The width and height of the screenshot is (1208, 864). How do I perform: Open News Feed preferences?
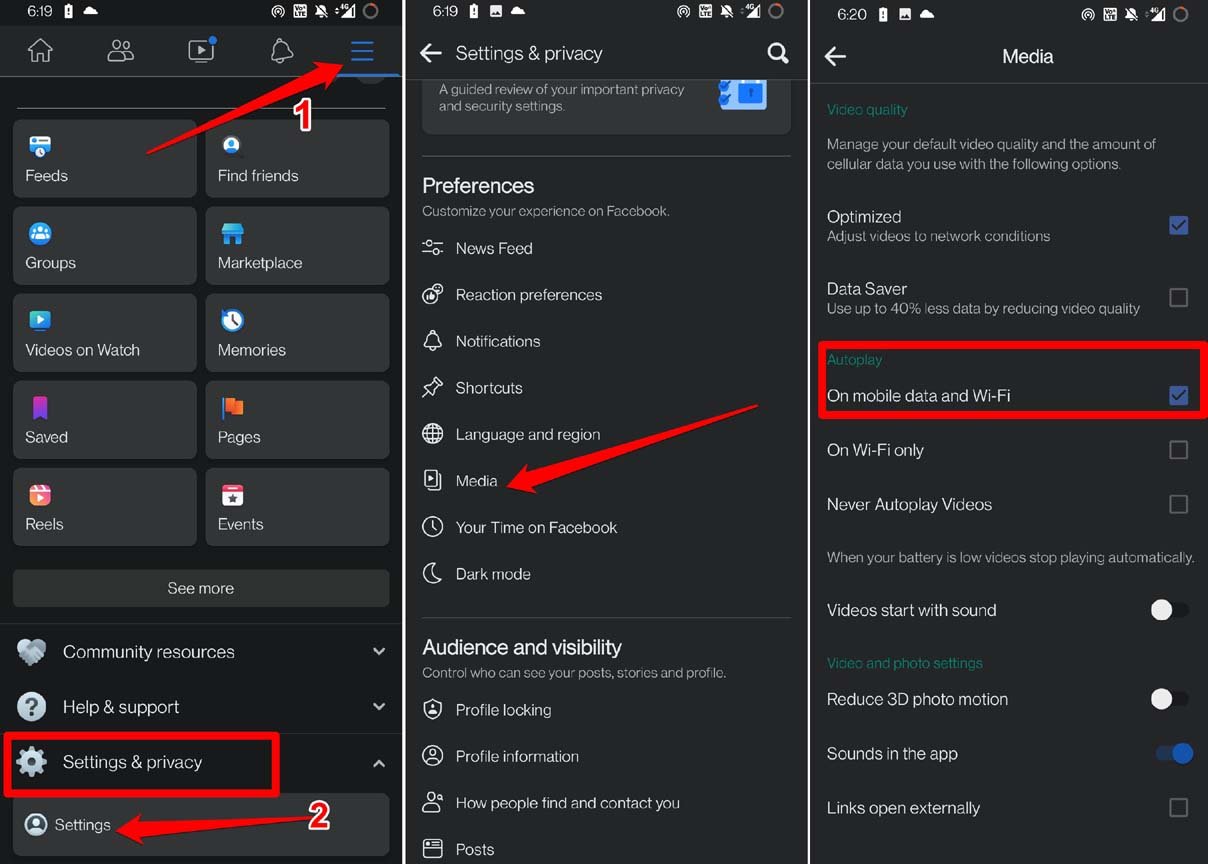[x=606, y=248]
